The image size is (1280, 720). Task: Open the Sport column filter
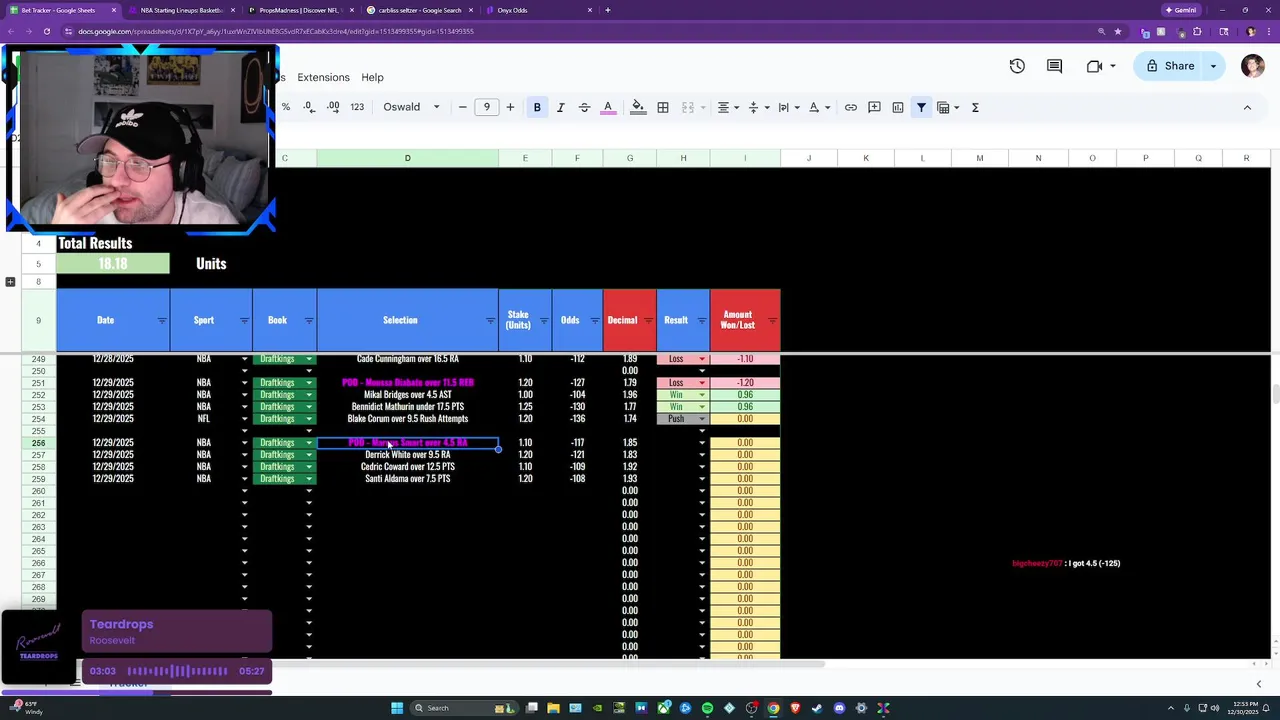pyautogui.click(x=244, y=321)
